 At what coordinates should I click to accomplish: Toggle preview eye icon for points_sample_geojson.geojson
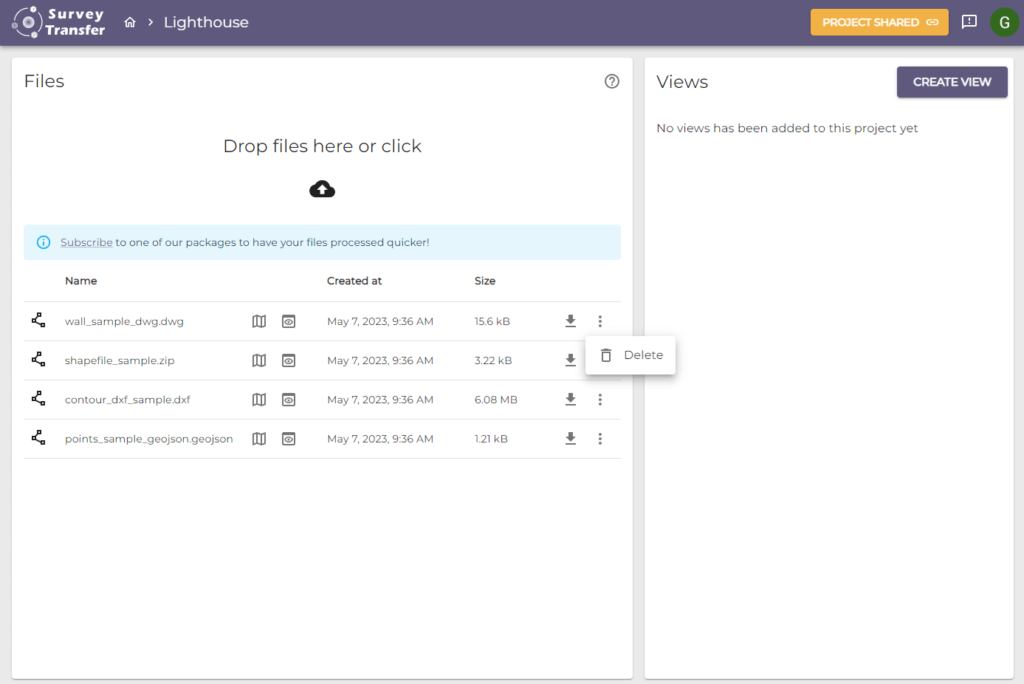click(288, 438)
